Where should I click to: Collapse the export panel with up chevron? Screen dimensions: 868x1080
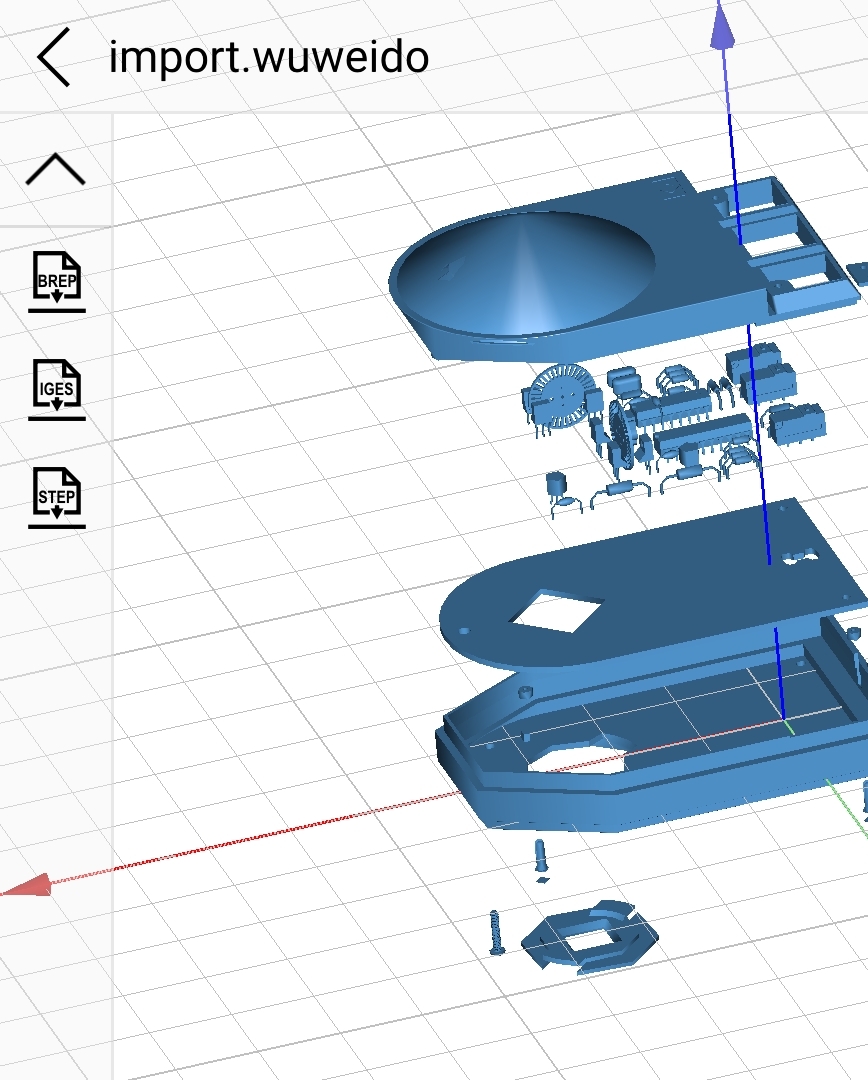(x=55, y=169)
